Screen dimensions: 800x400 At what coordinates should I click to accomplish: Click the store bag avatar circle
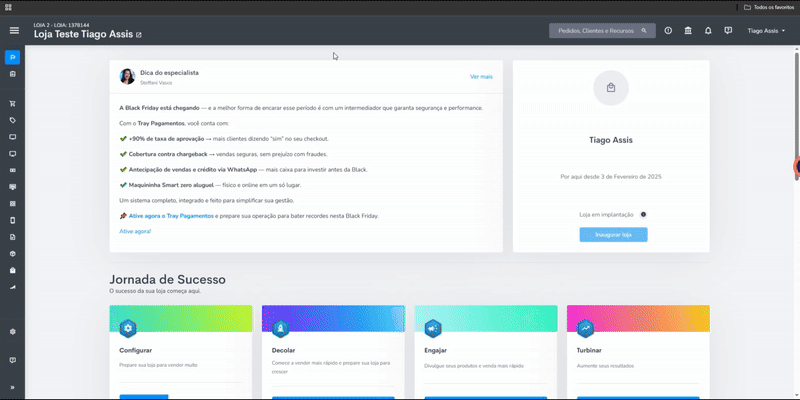point(611,88)
